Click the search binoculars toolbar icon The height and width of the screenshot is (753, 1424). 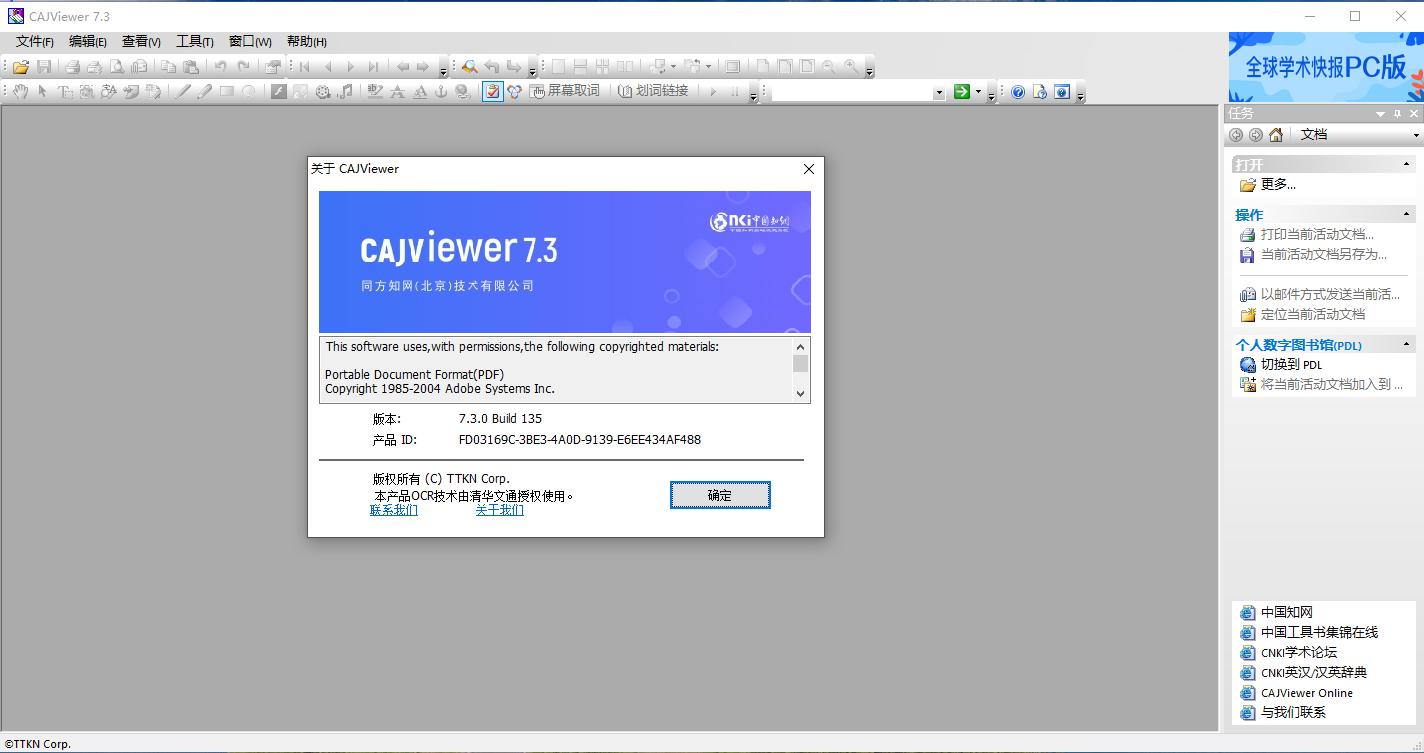[469, 67]
